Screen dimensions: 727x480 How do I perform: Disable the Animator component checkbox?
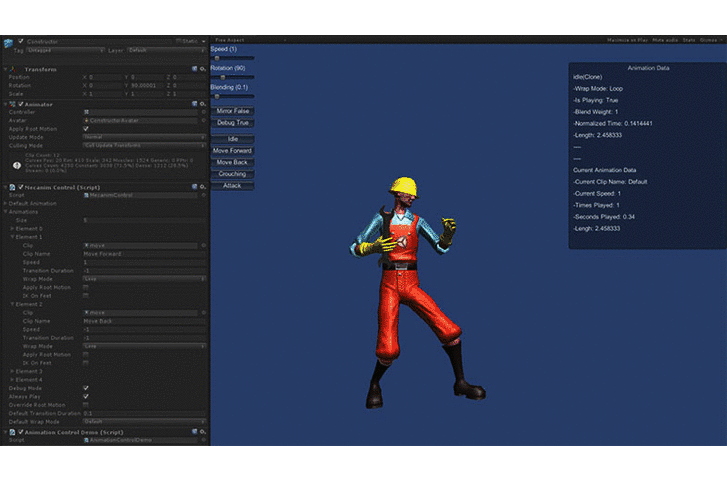point(20,104)
